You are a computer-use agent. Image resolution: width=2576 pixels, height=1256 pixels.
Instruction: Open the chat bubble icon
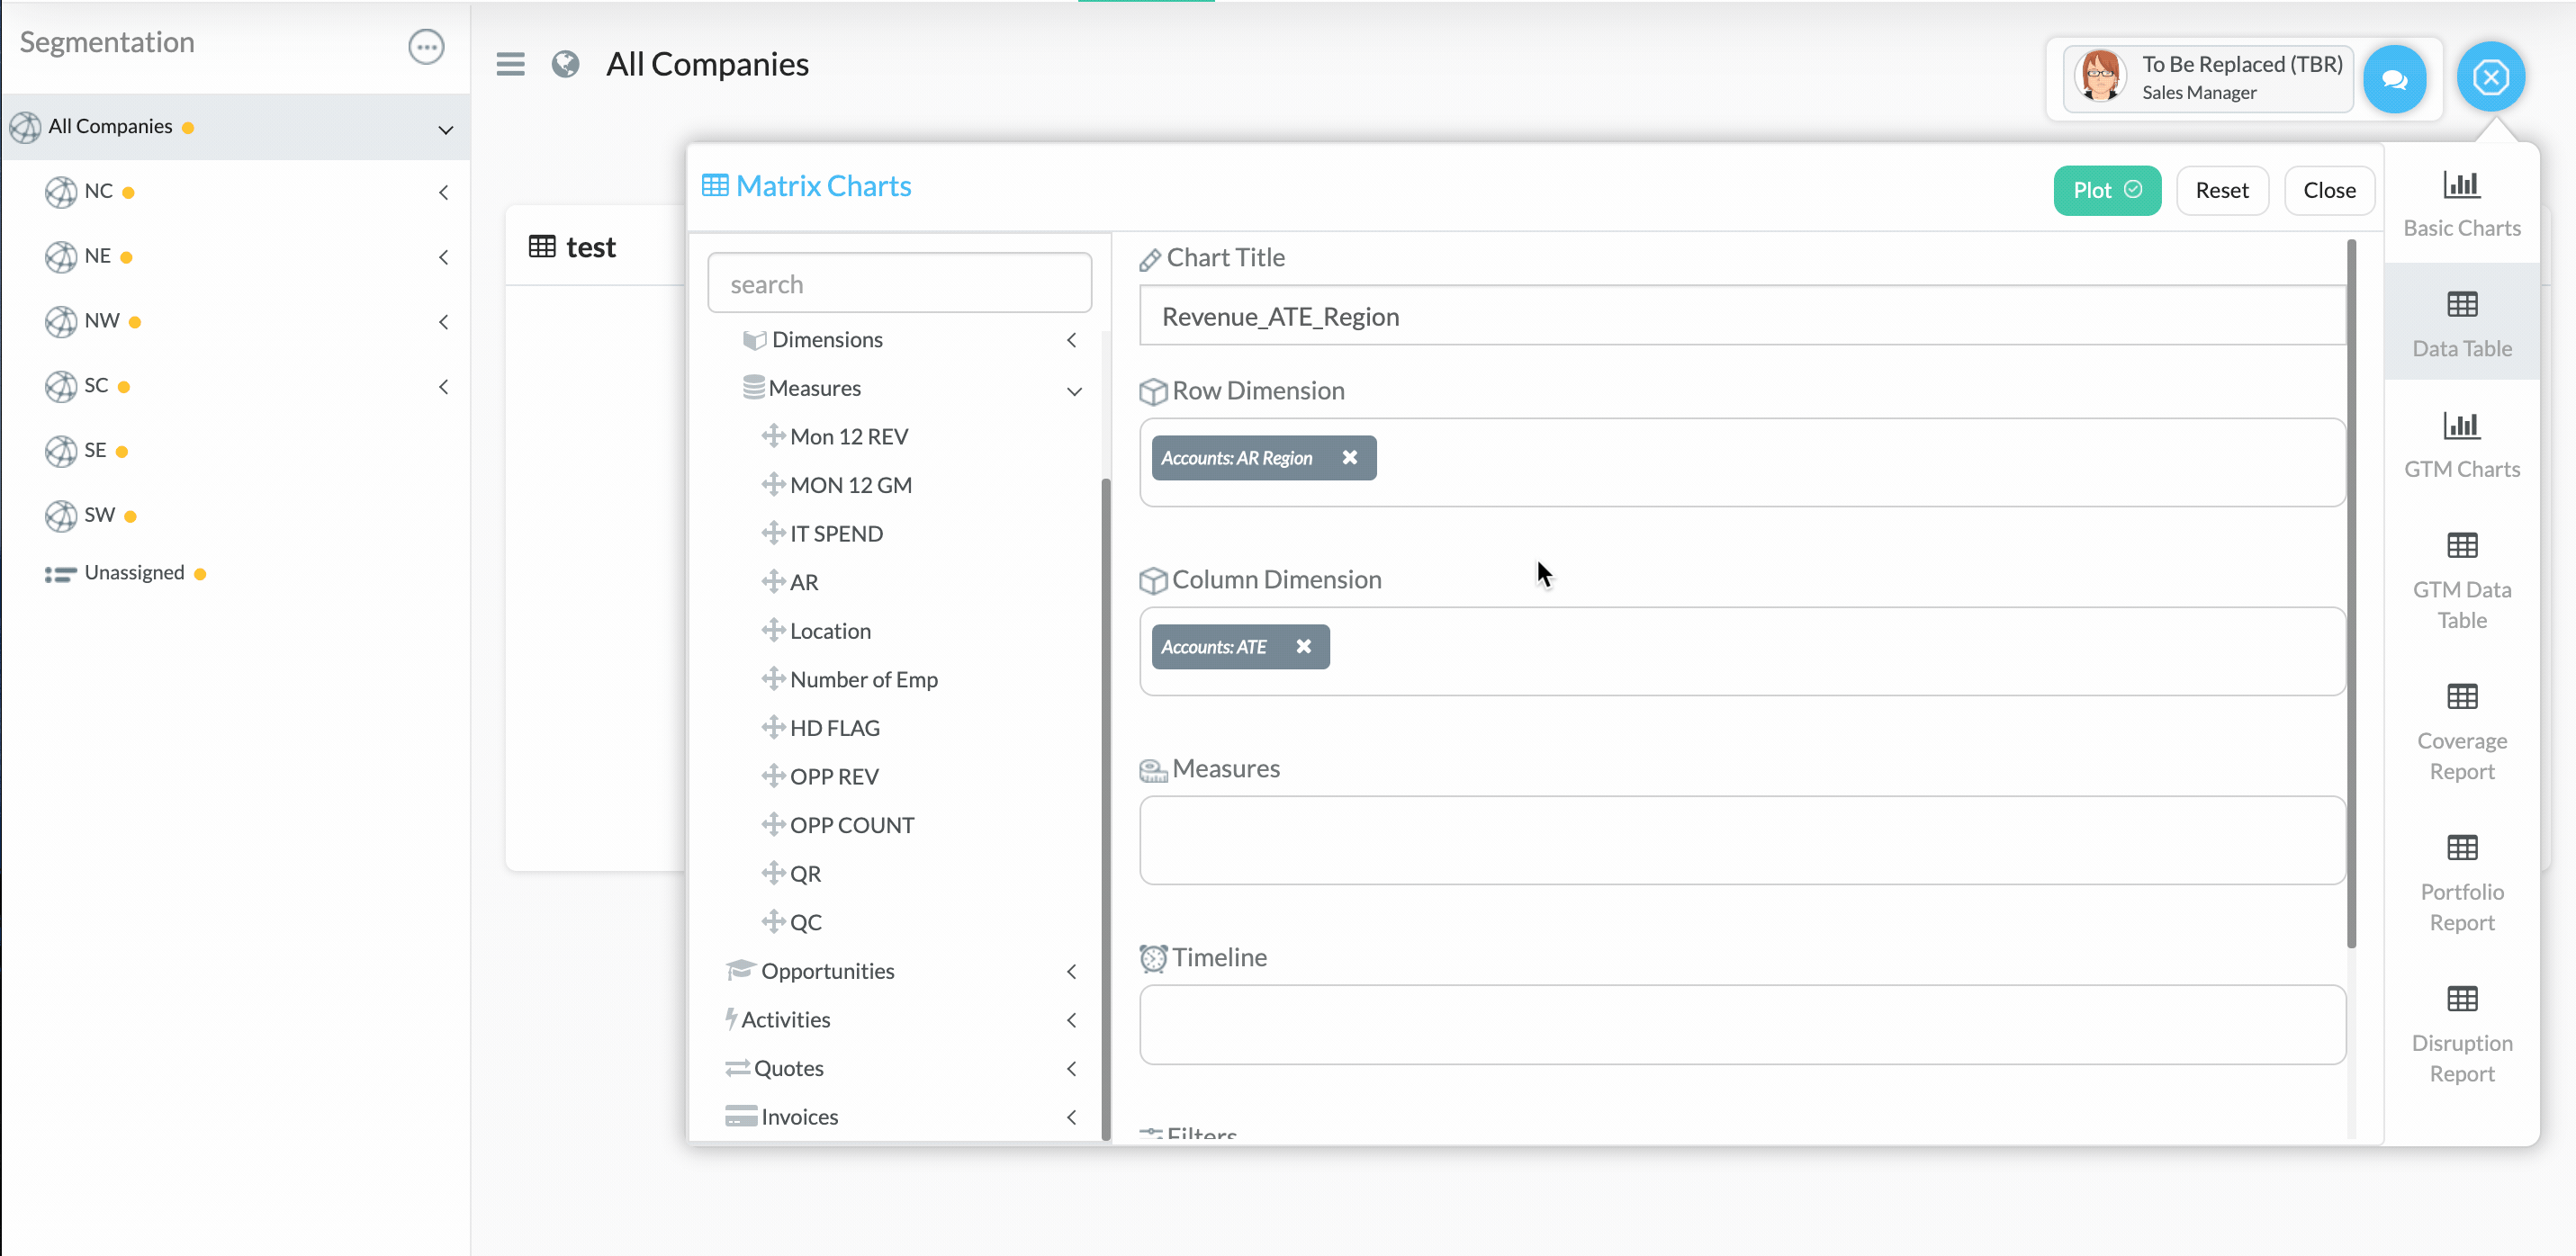pyautogui.click(x=2394, y=78)
